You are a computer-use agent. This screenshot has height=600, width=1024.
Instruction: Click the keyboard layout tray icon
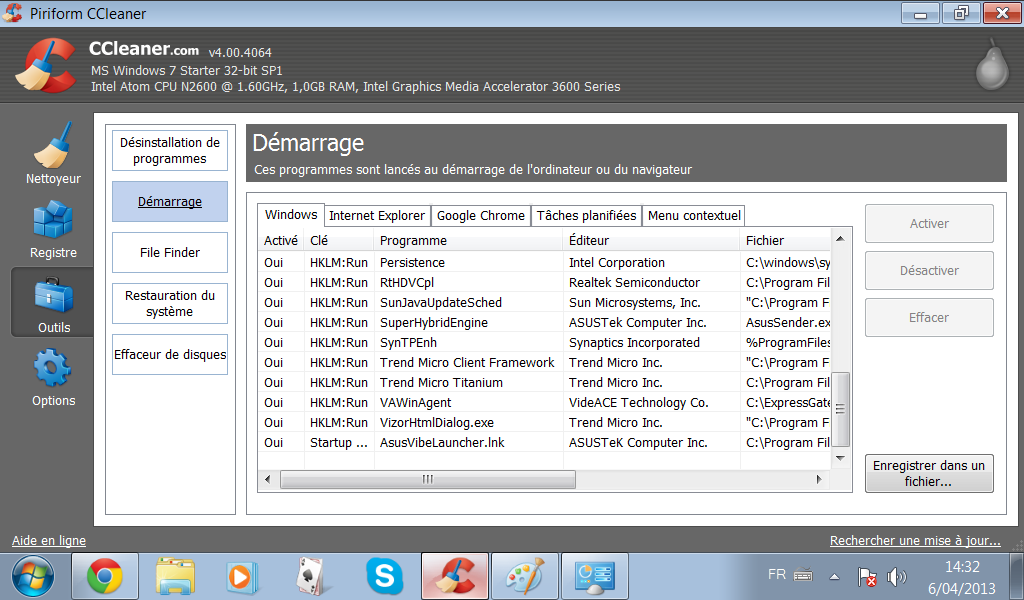[x=803, y=575]
